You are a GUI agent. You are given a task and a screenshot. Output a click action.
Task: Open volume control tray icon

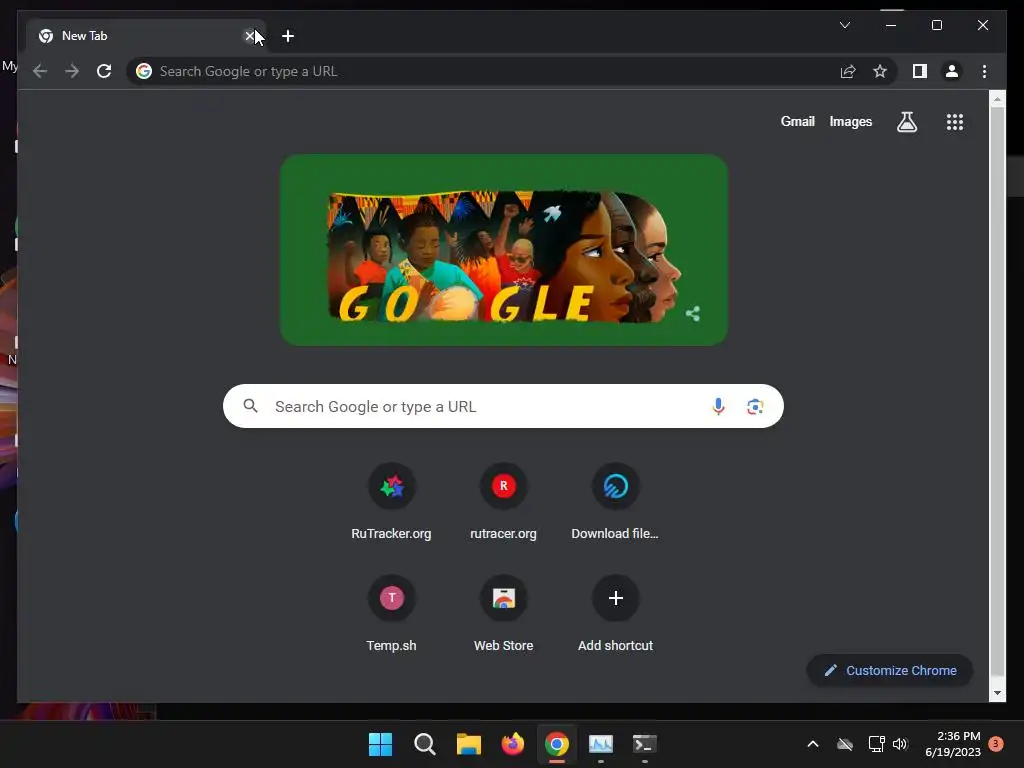pyautogui.click(x=900, y=744)
